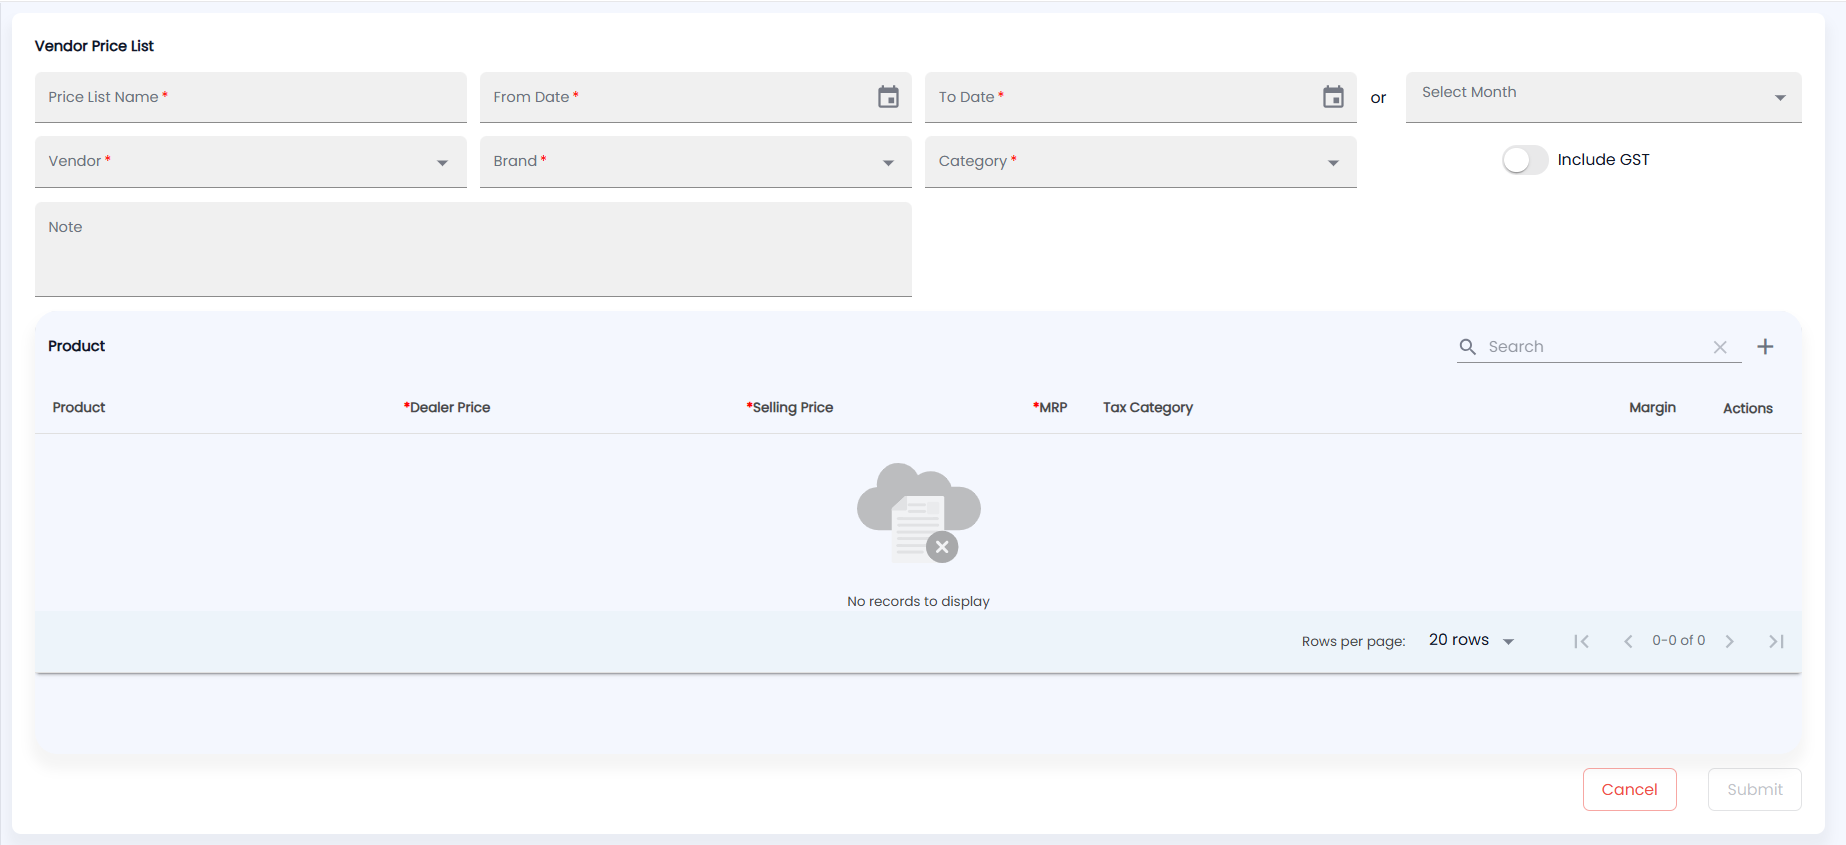
Task: Go to first page of product table
Action: pos(1581,641)
